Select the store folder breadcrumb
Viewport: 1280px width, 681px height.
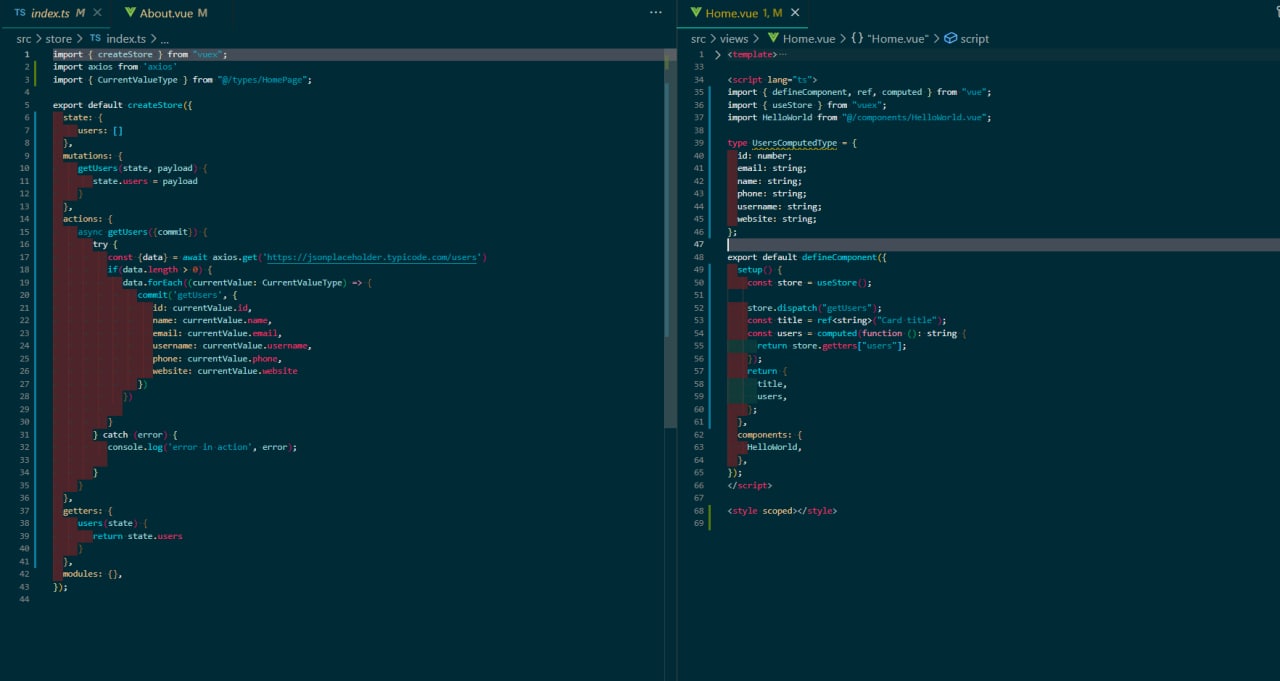click(x=59, y=39)
